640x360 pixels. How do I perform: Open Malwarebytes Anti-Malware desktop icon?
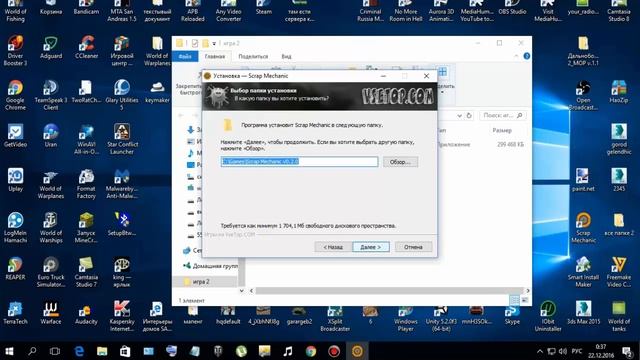coord(122,184)
